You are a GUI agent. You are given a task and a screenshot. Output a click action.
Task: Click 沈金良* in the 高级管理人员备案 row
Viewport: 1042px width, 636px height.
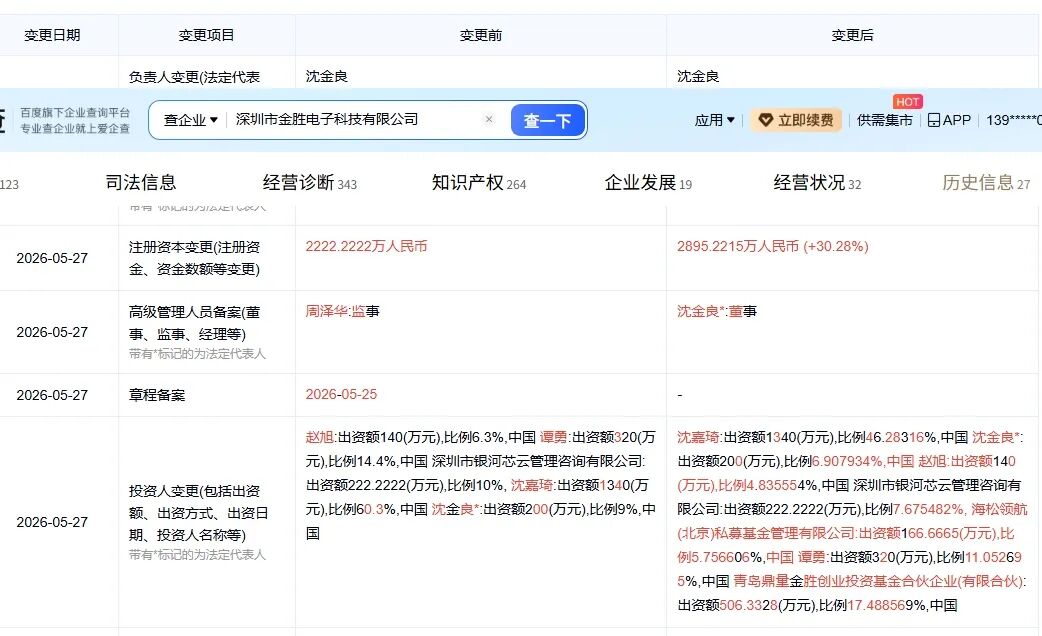point(700,311)
